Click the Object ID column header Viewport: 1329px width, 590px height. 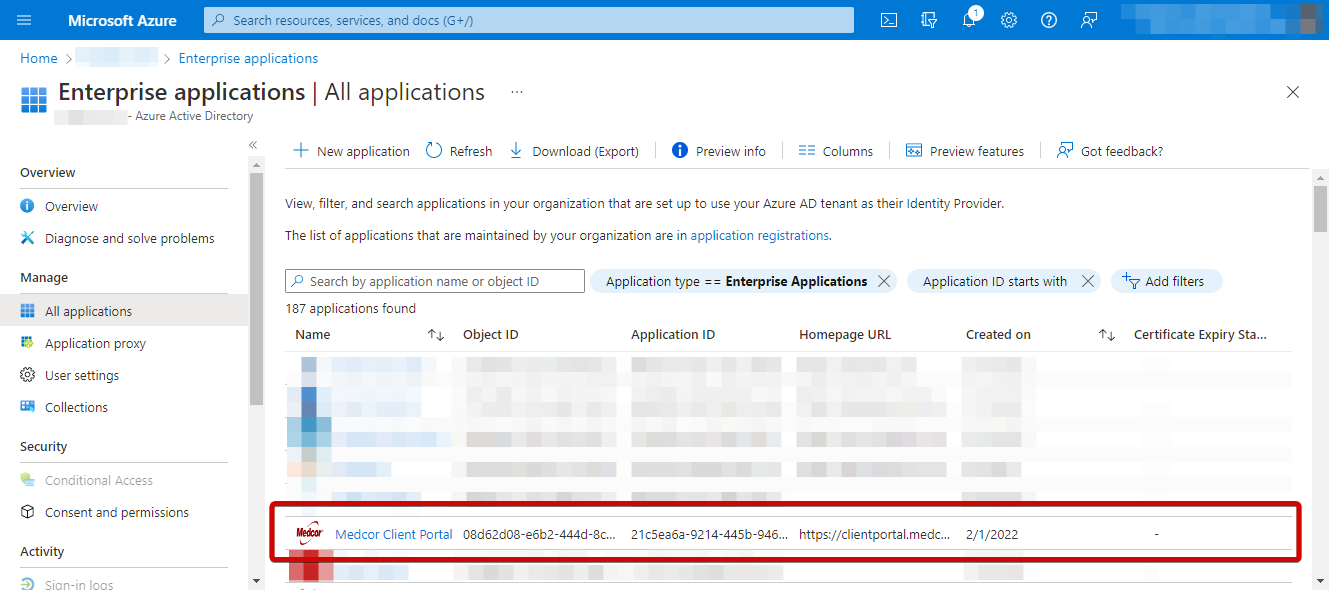(491, 335)
